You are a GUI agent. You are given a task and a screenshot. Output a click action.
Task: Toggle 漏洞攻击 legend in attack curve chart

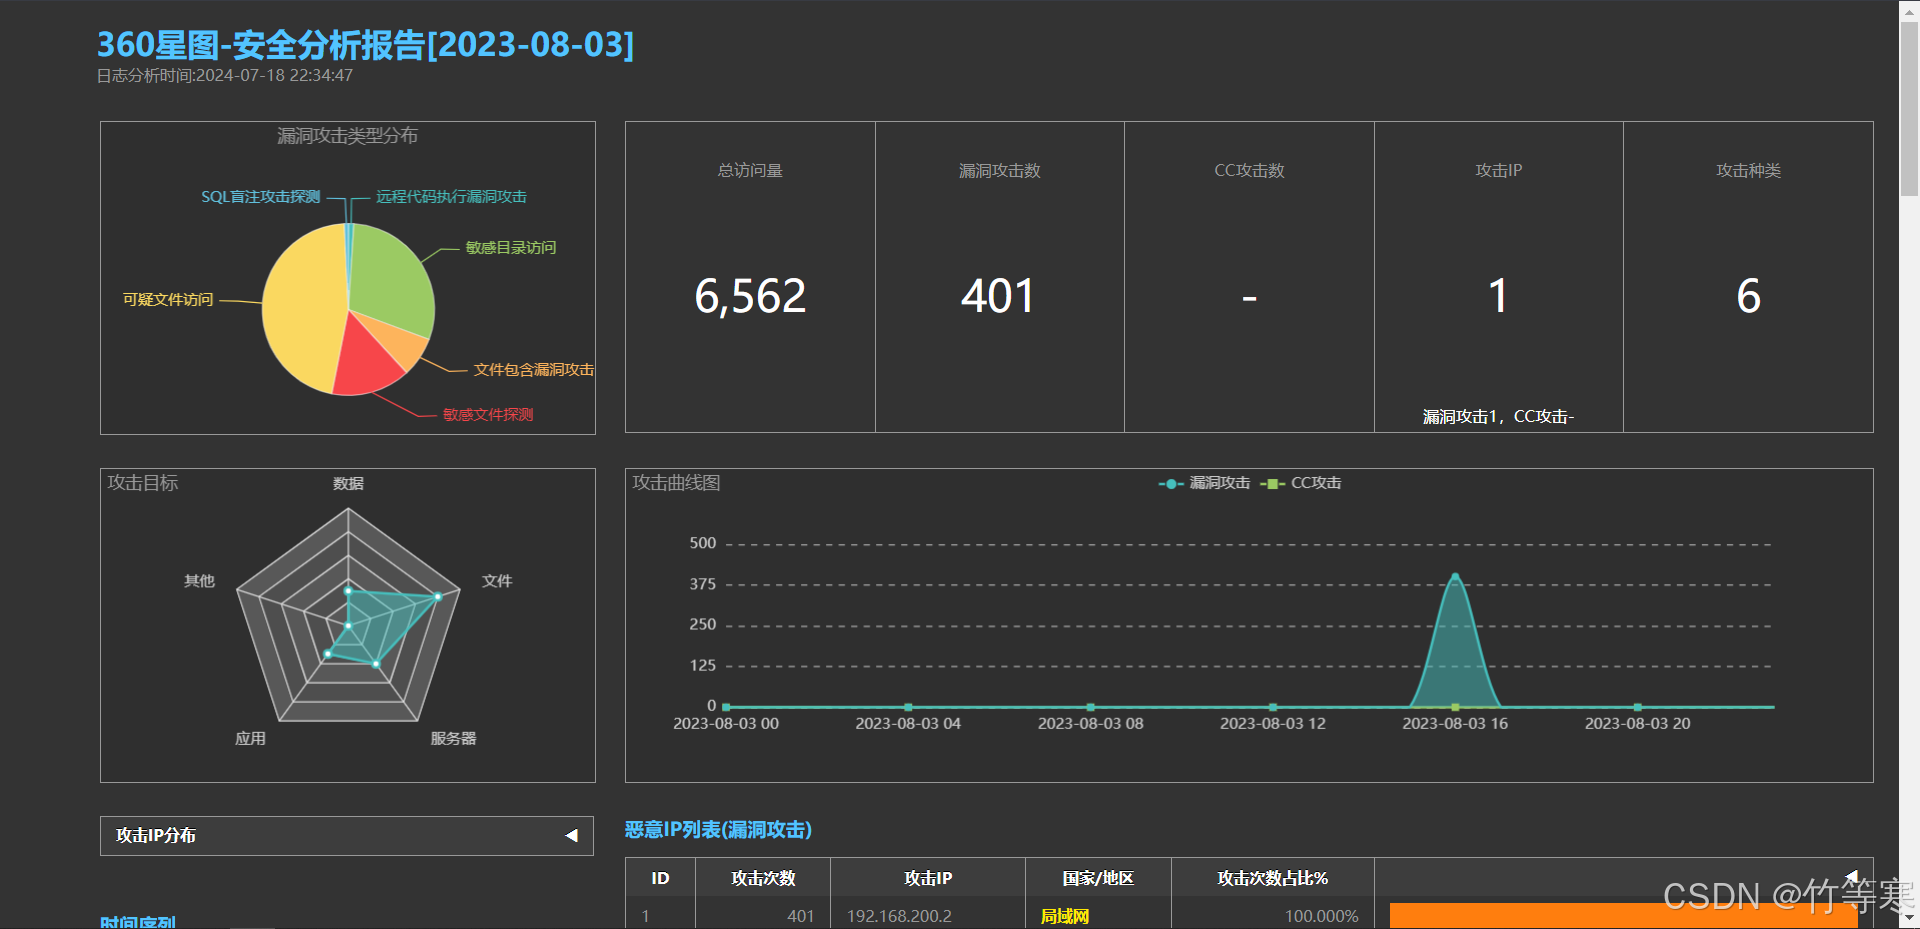click(x=1204, y=483)
